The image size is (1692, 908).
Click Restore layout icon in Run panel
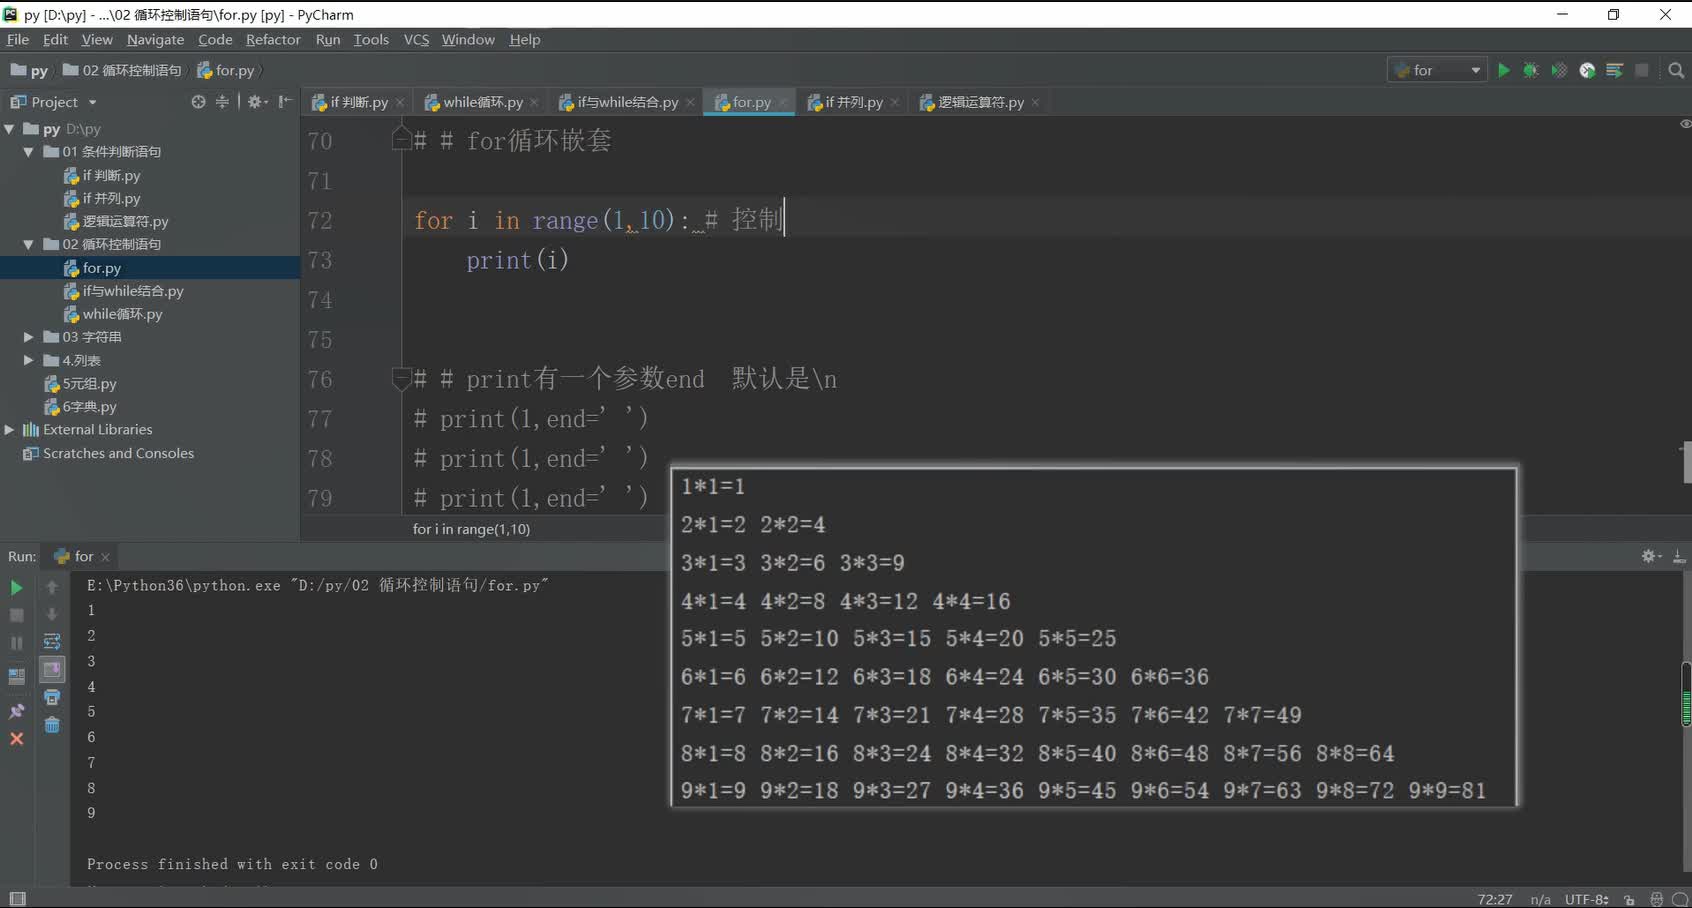click(x=16, y=677)
